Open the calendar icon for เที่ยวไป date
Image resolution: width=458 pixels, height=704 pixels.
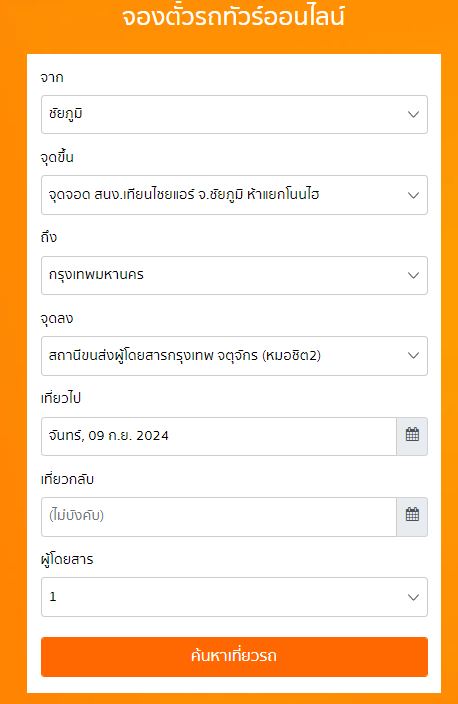(x=412, y=436)
